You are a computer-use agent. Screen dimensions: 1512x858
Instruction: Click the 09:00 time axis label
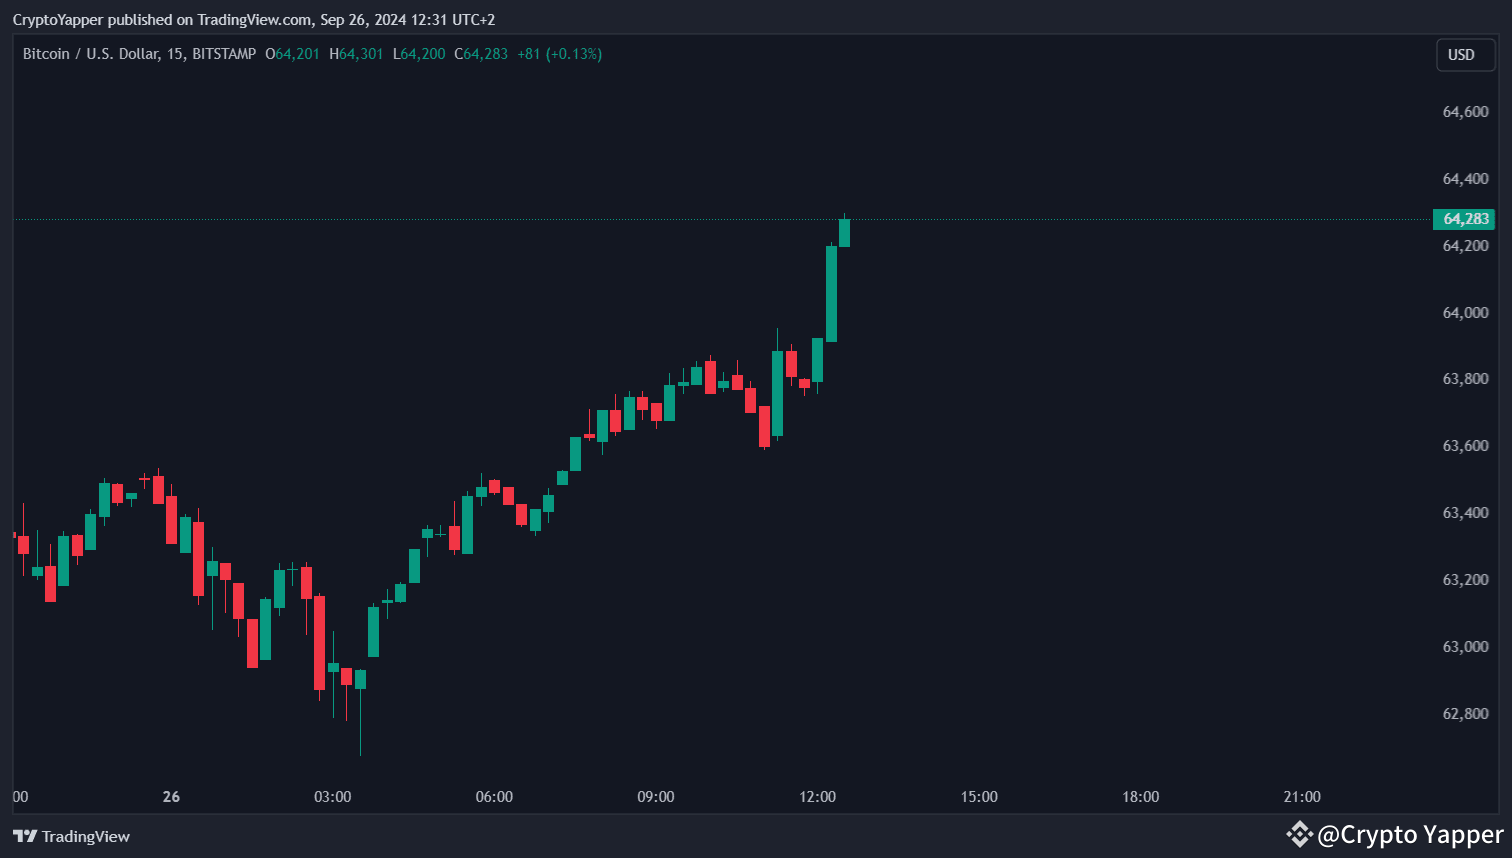coord(655,797)
